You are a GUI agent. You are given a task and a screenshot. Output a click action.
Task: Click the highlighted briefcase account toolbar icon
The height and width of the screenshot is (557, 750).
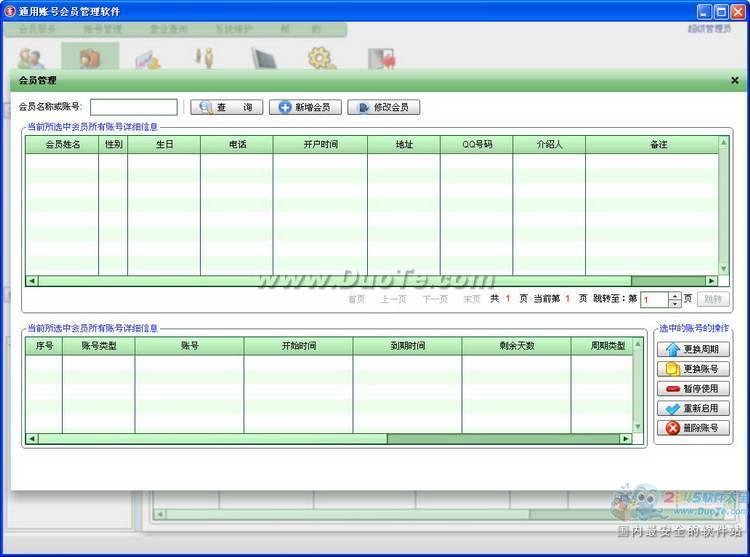click(x=90, y=57)
